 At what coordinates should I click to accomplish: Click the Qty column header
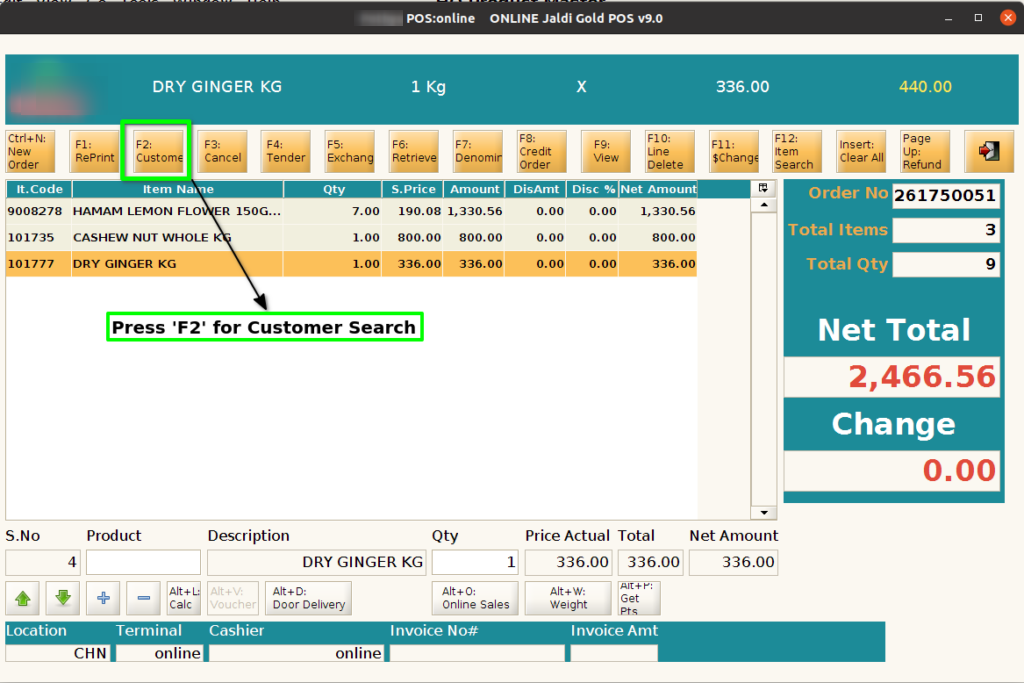333,189
